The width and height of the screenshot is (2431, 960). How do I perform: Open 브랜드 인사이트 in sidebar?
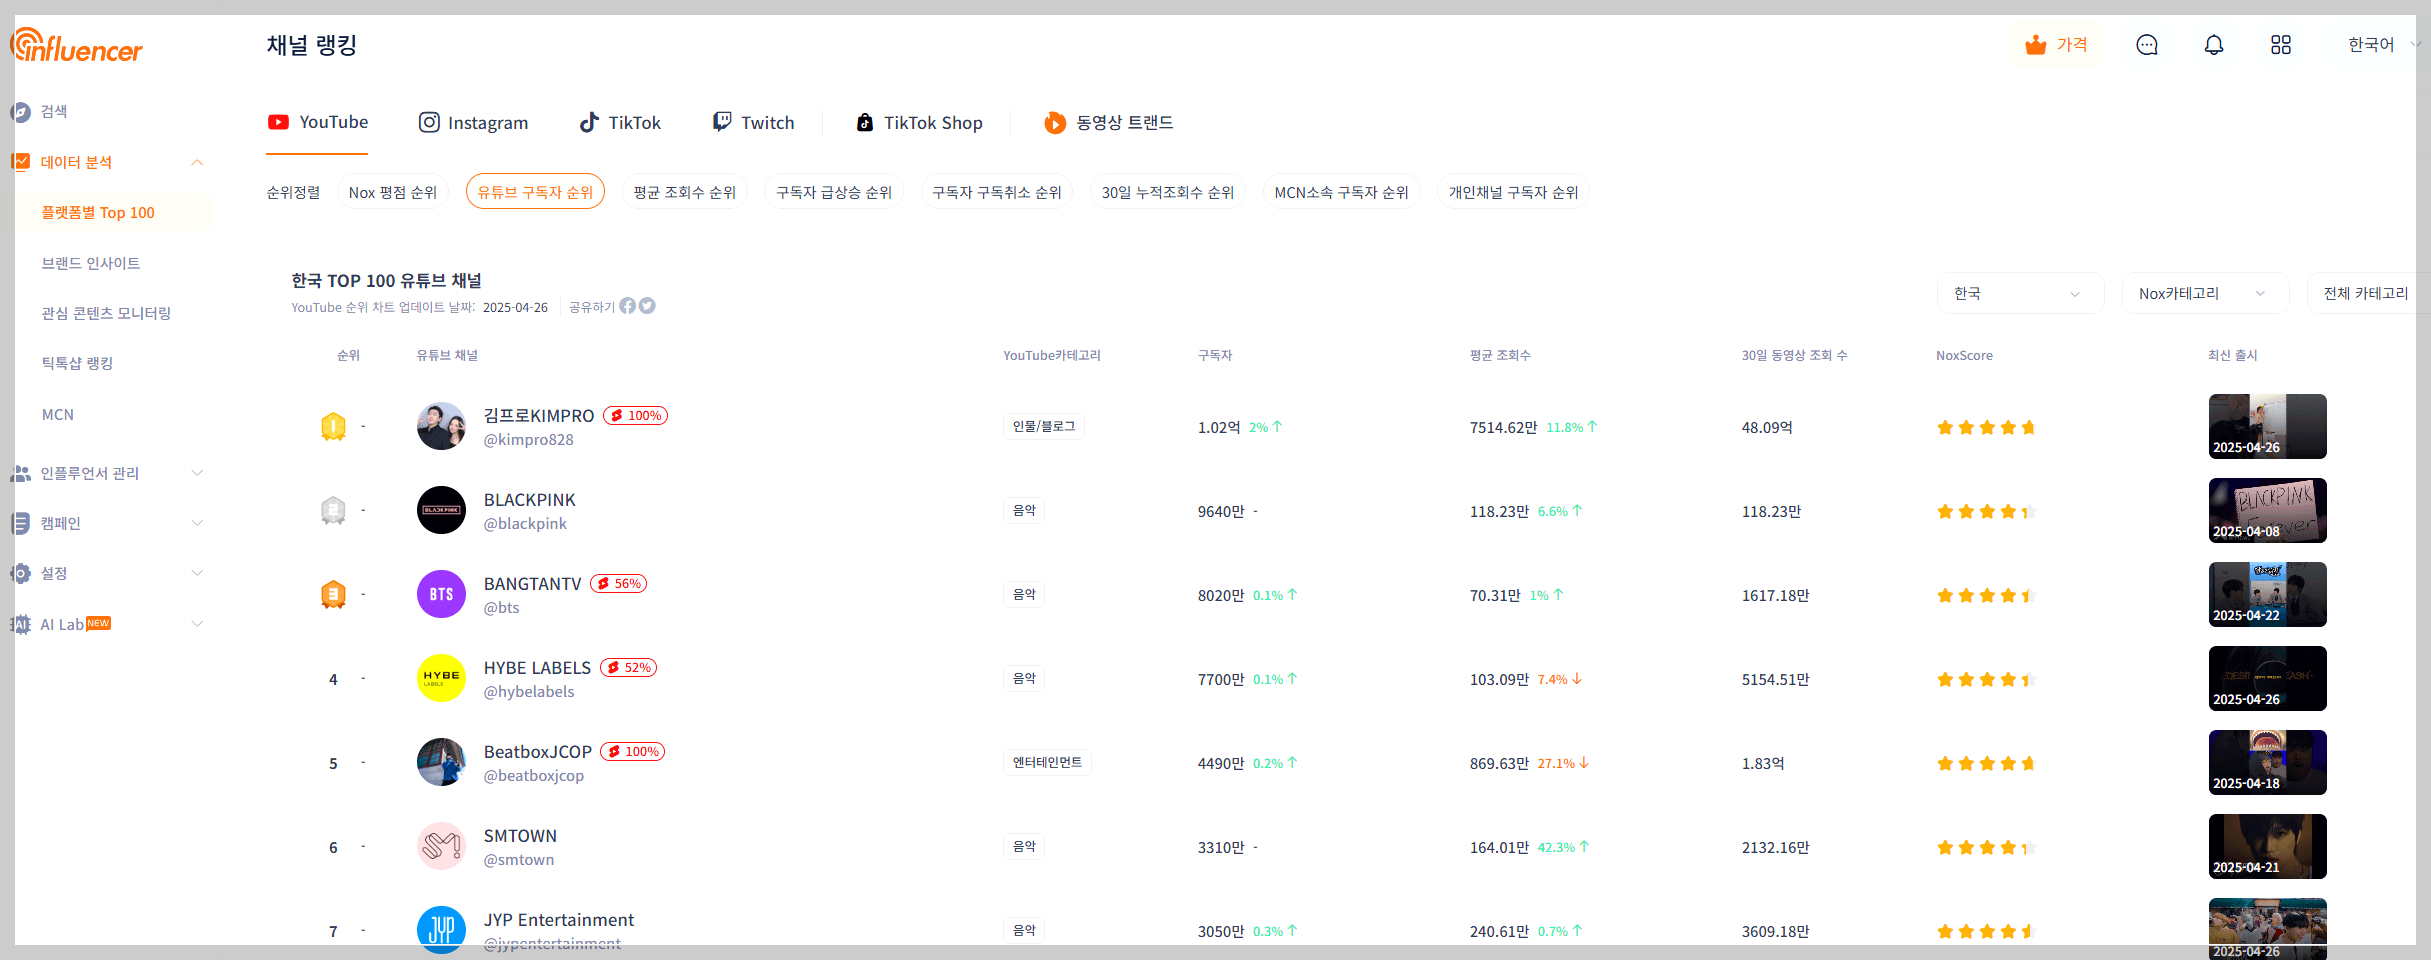tap(90, 263)
